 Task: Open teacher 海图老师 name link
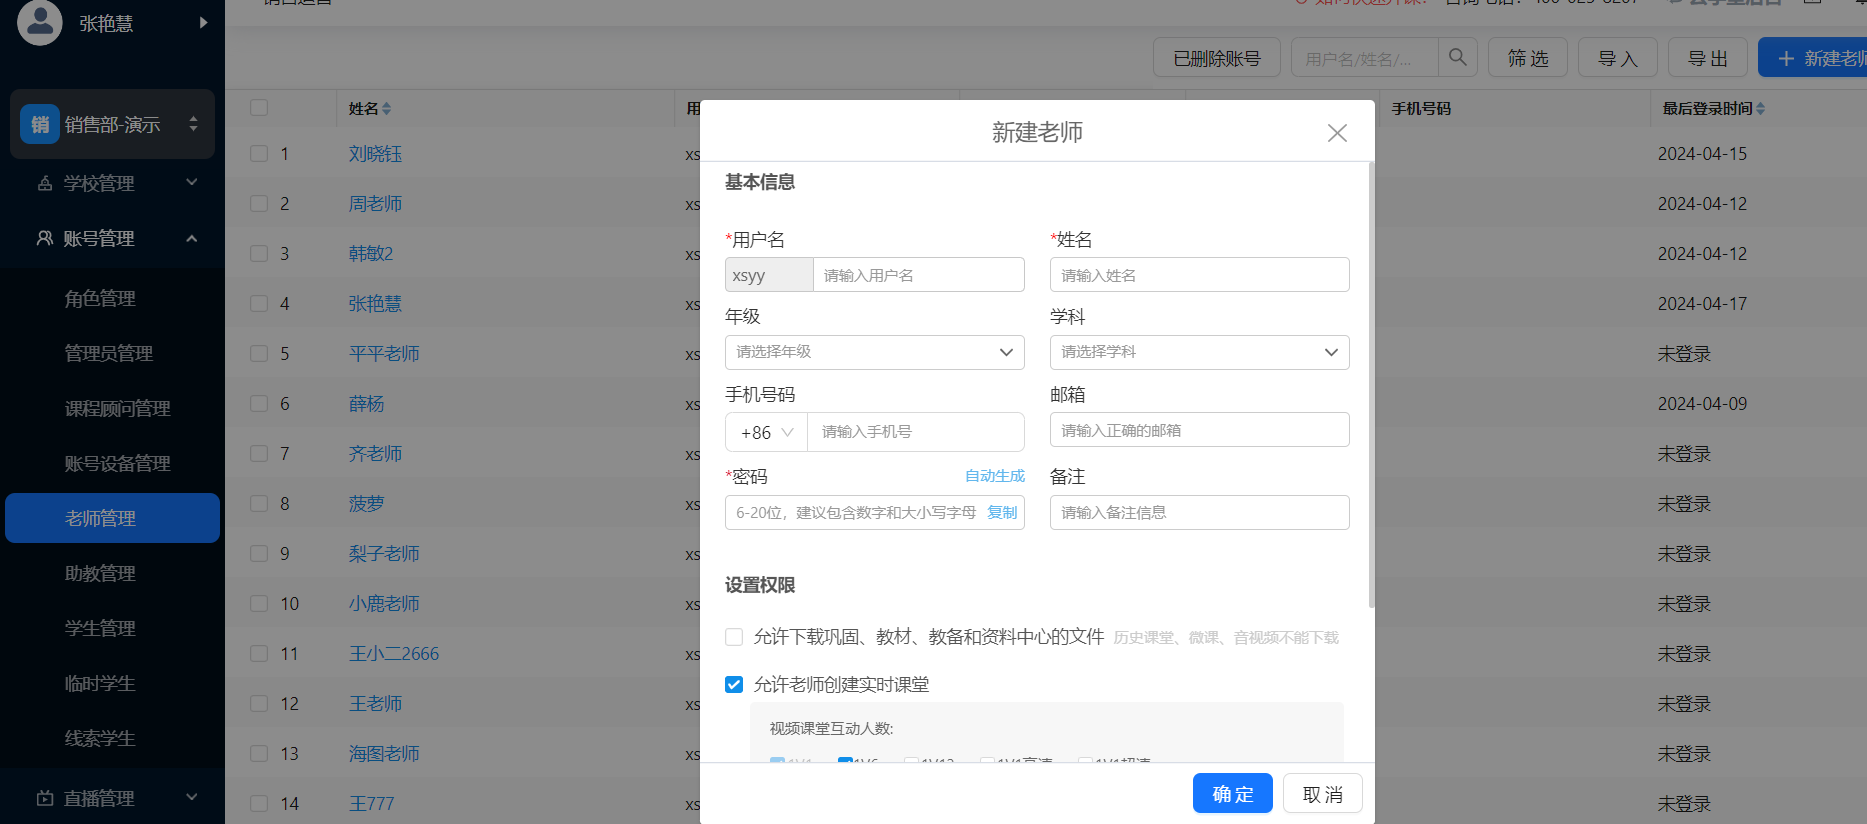[384, 754]
